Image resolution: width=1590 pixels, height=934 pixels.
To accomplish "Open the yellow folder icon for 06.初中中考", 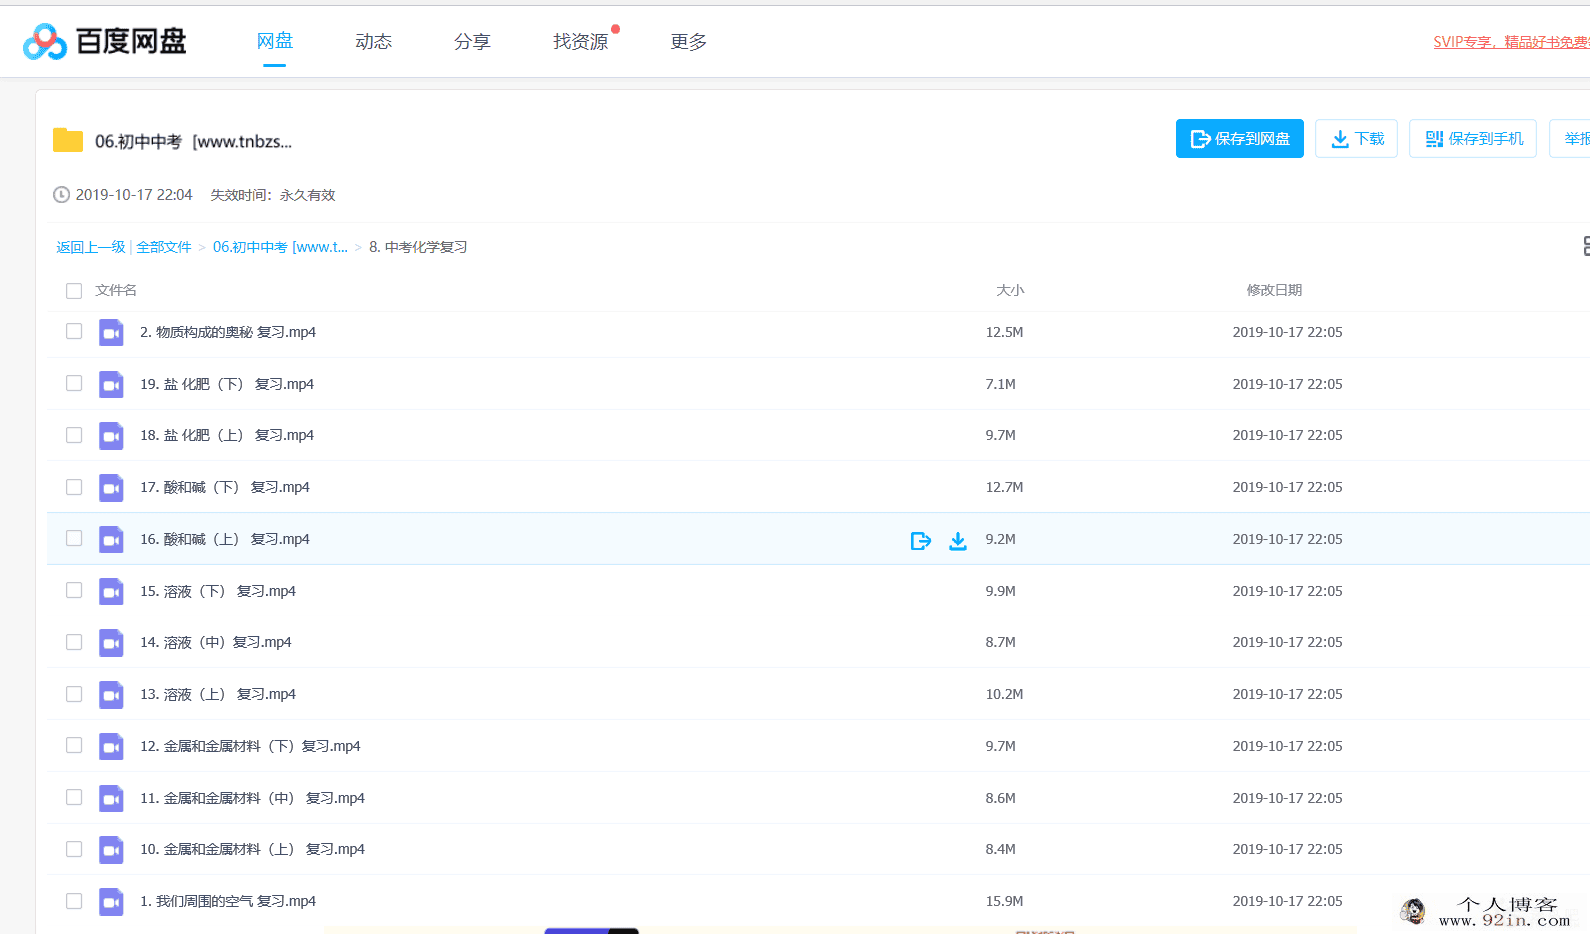I will point(68,140).
